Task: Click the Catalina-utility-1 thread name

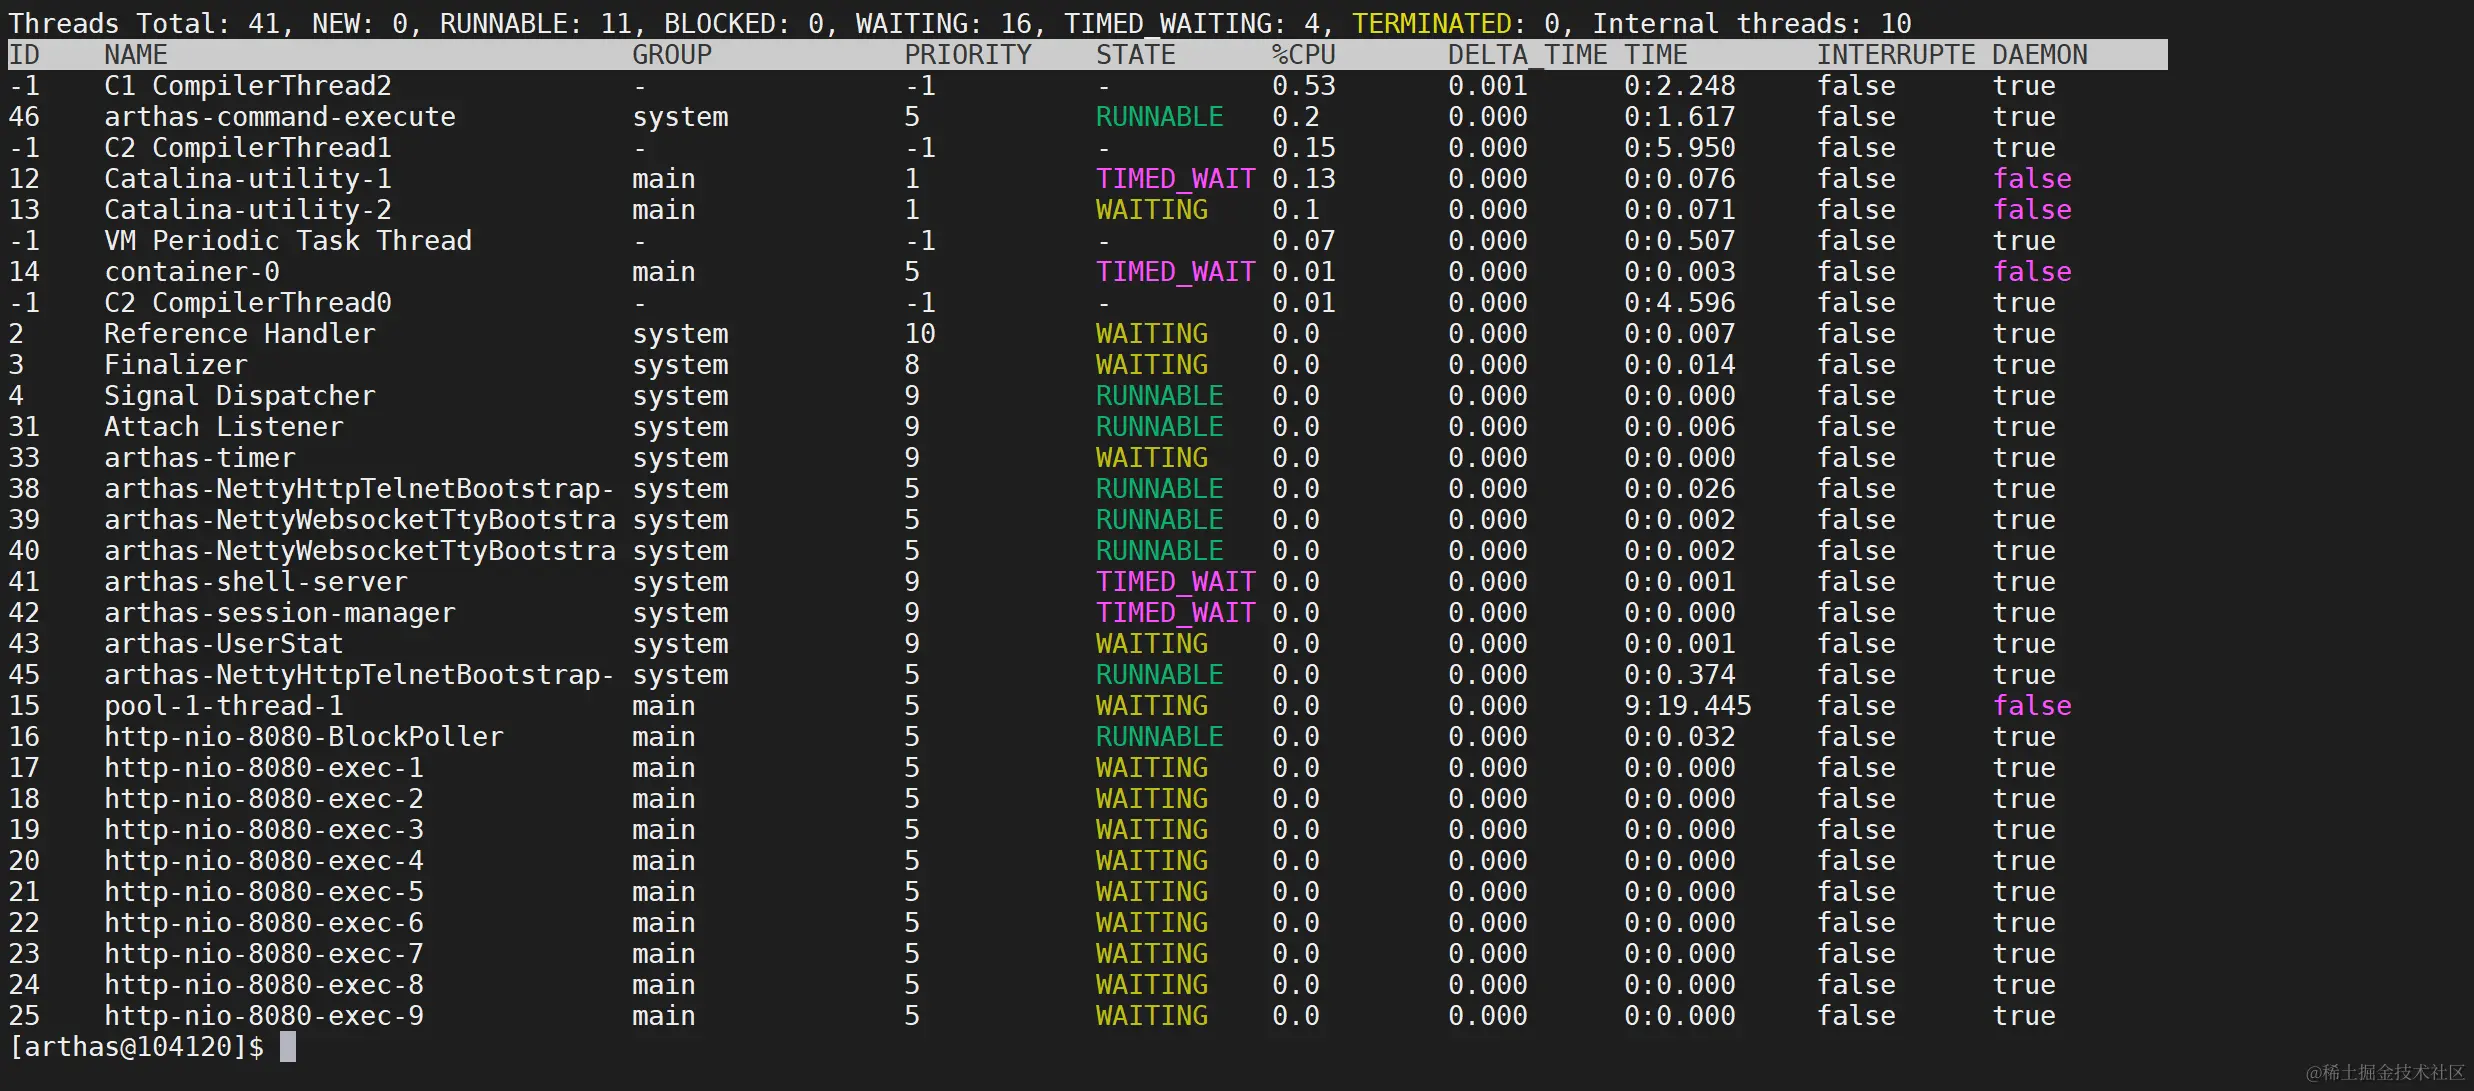Action: [247, 179]
